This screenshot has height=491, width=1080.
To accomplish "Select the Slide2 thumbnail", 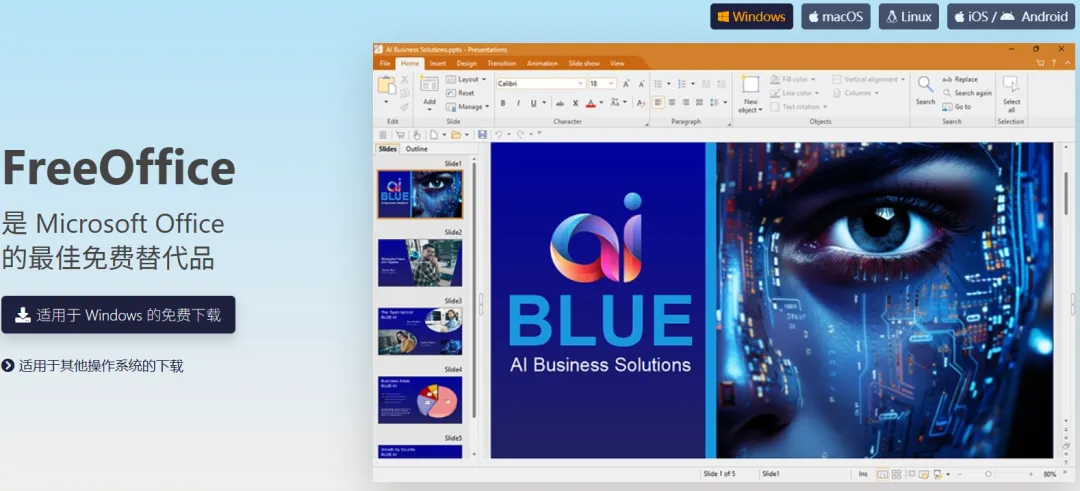I will [420, 262].
